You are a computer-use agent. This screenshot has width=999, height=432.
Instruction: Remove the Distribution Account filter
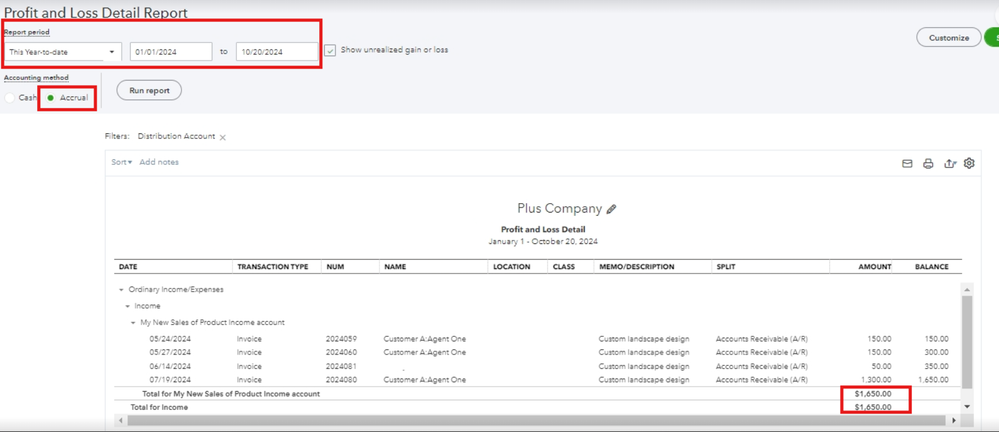(x=223, y=137)
